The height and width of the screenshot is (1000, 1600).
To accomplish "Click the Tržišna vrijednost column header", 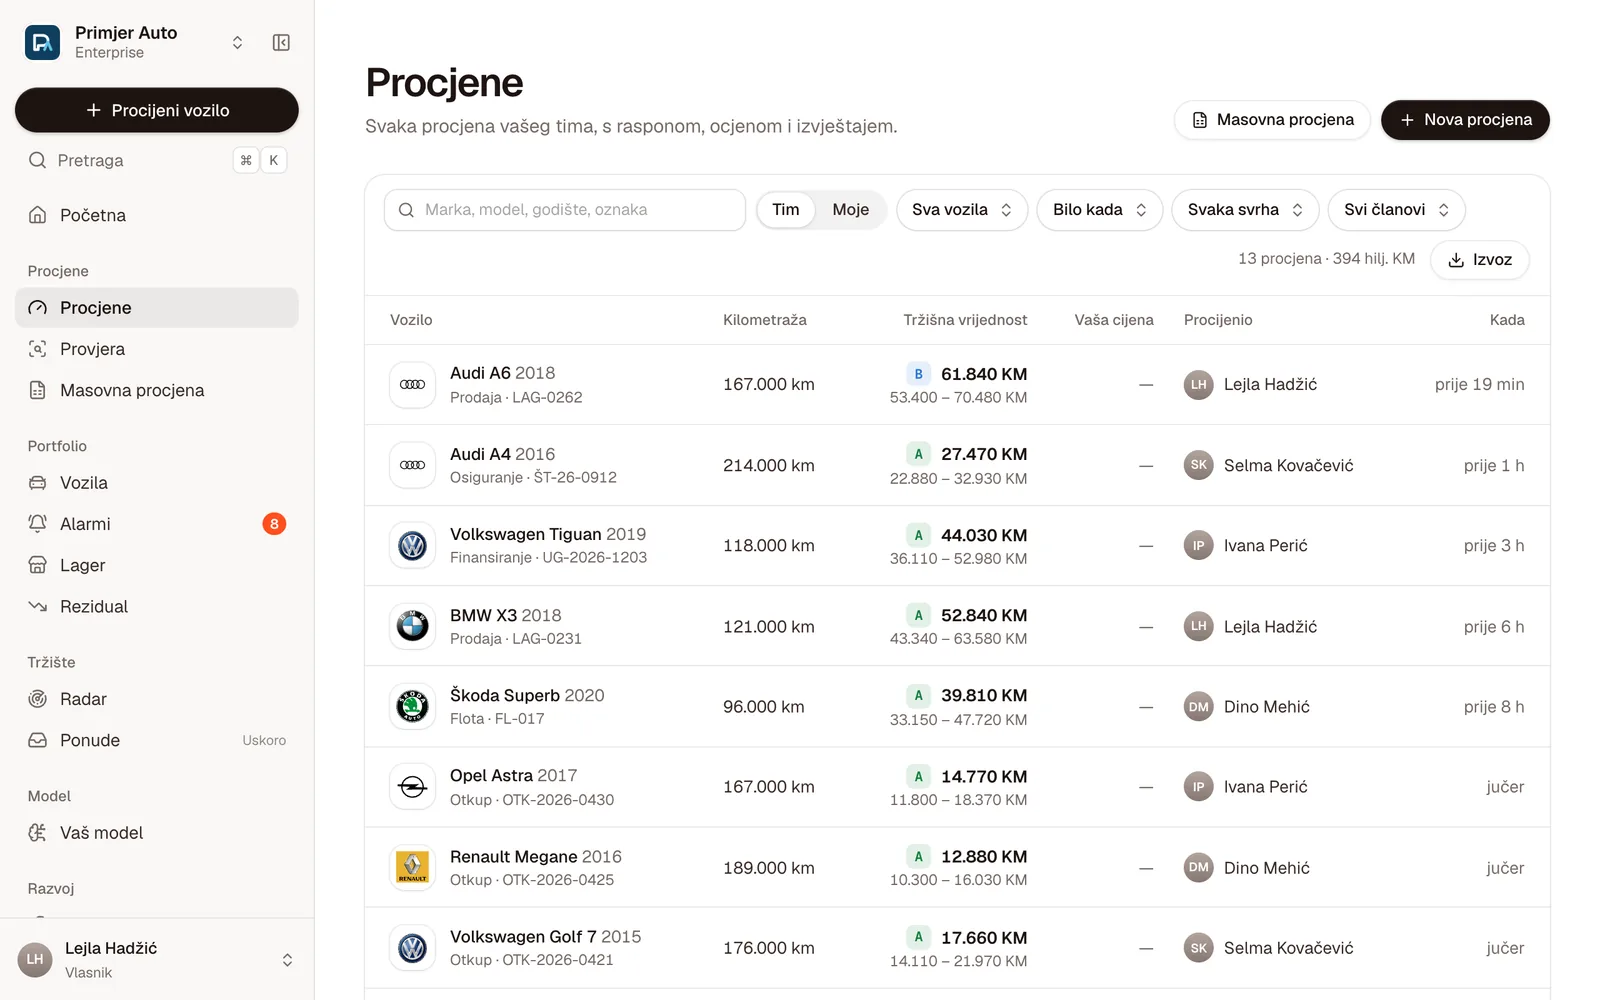I will pos(965,320).
